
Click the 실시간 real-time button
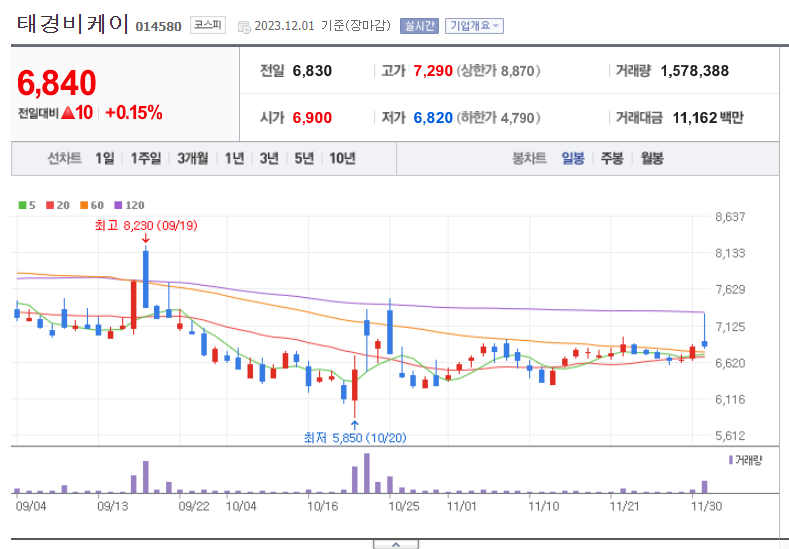coord(419,26)
